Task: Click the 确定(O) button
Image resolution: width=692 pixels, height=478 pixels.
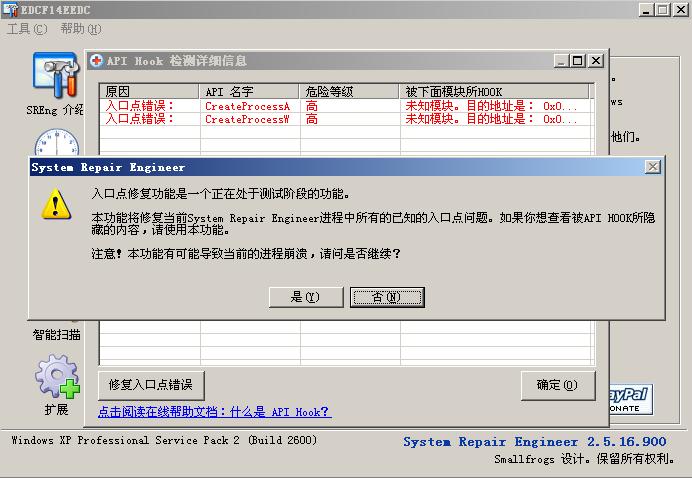Action: point(558,385)
